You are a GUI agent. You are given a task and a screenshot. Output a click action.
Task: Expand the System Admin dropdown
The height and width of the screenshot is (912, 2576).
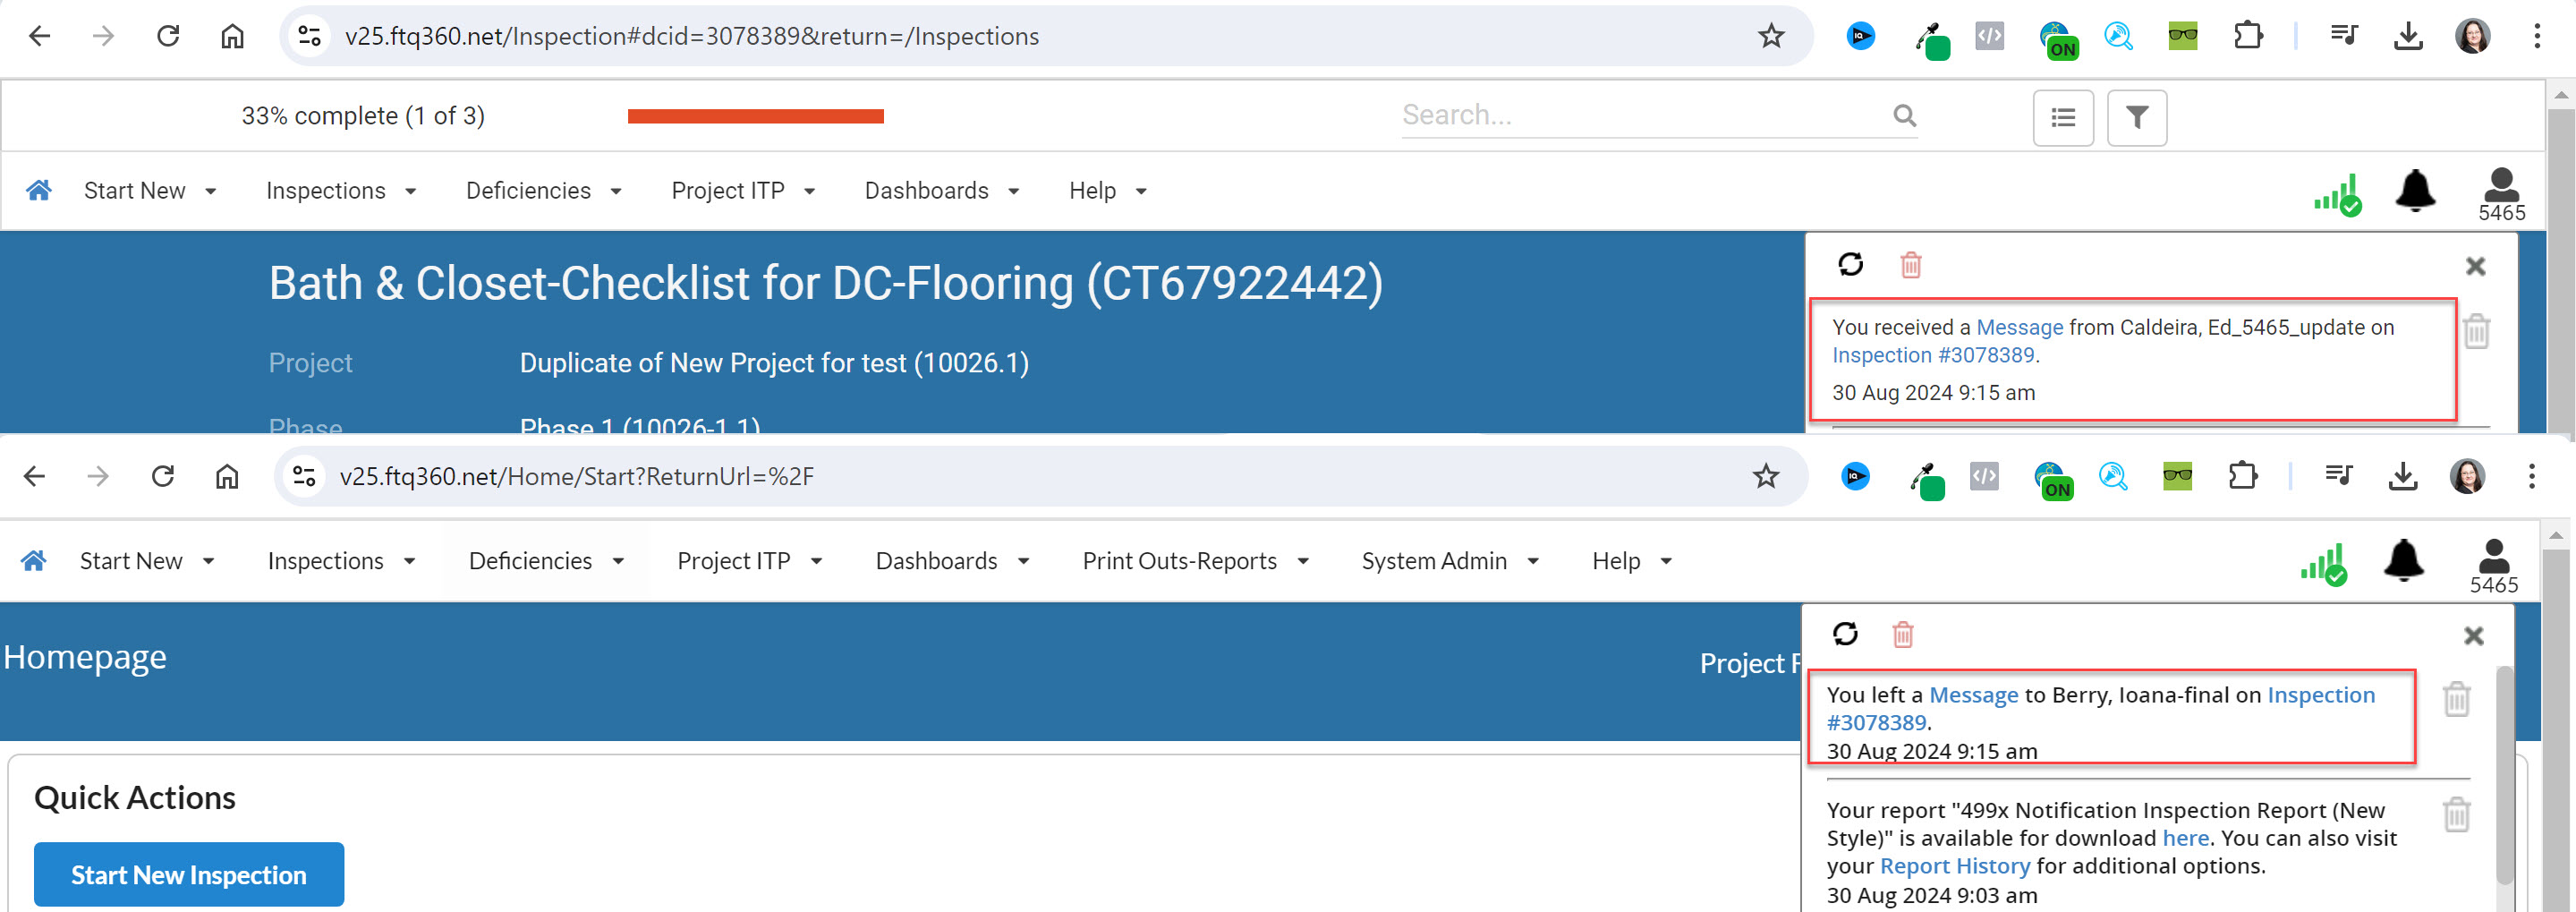coord(1449,561)
